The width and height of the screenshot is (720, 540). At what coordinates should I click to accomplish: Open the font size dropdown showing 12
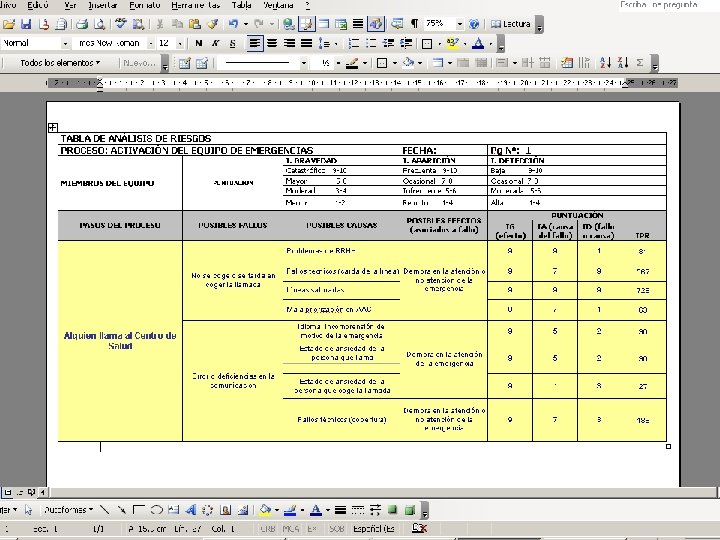click(180, 44)
